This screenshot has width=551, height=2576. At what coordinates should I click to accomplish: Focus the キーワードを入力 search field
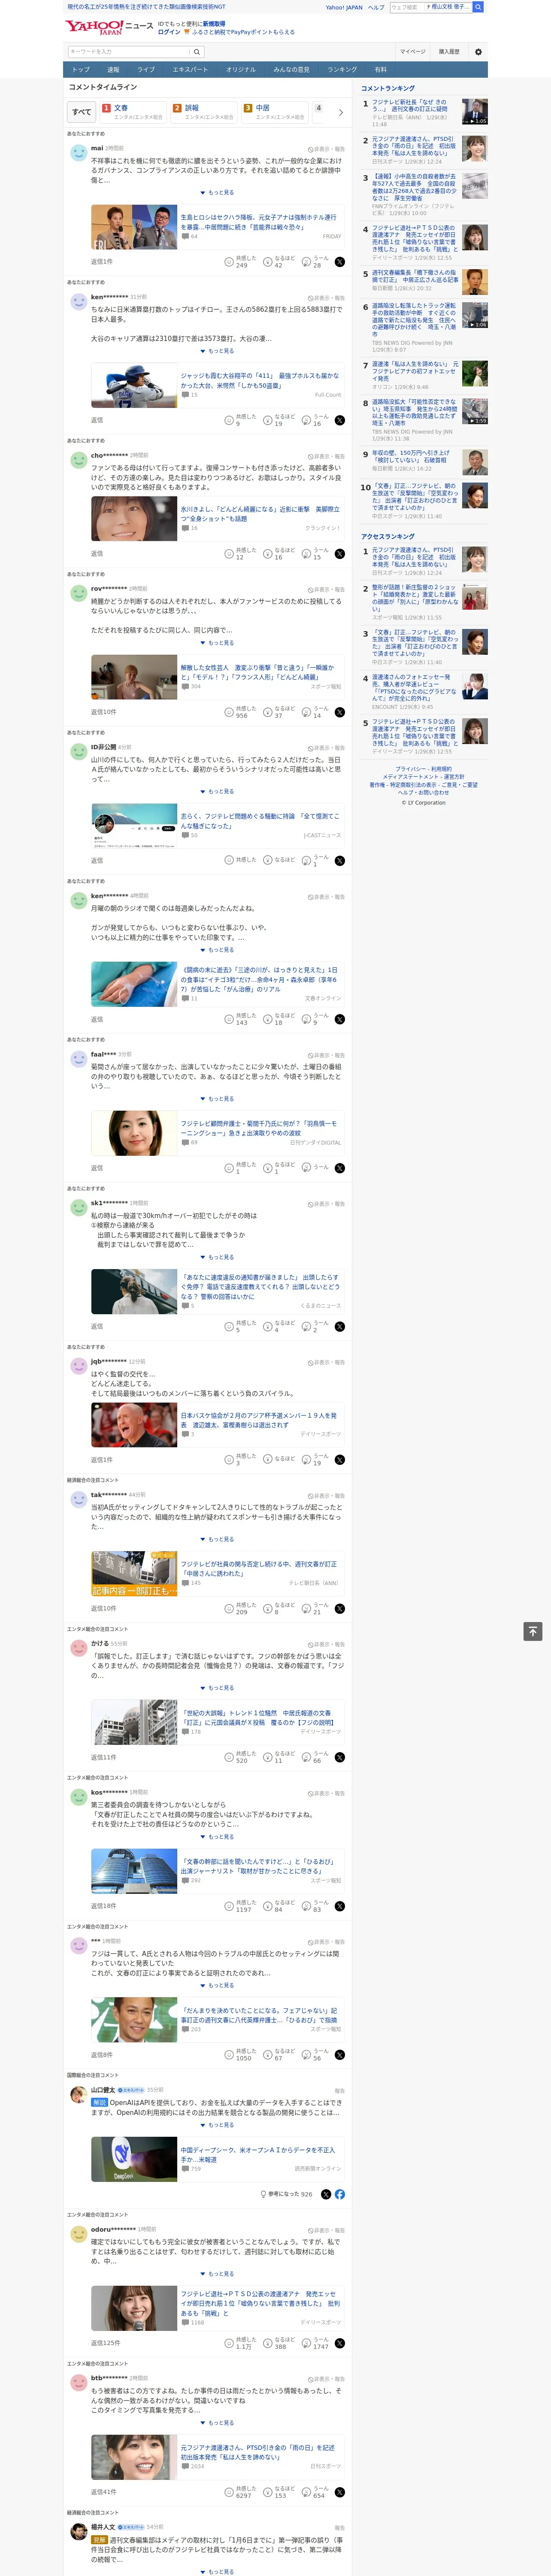click(129, 52)
